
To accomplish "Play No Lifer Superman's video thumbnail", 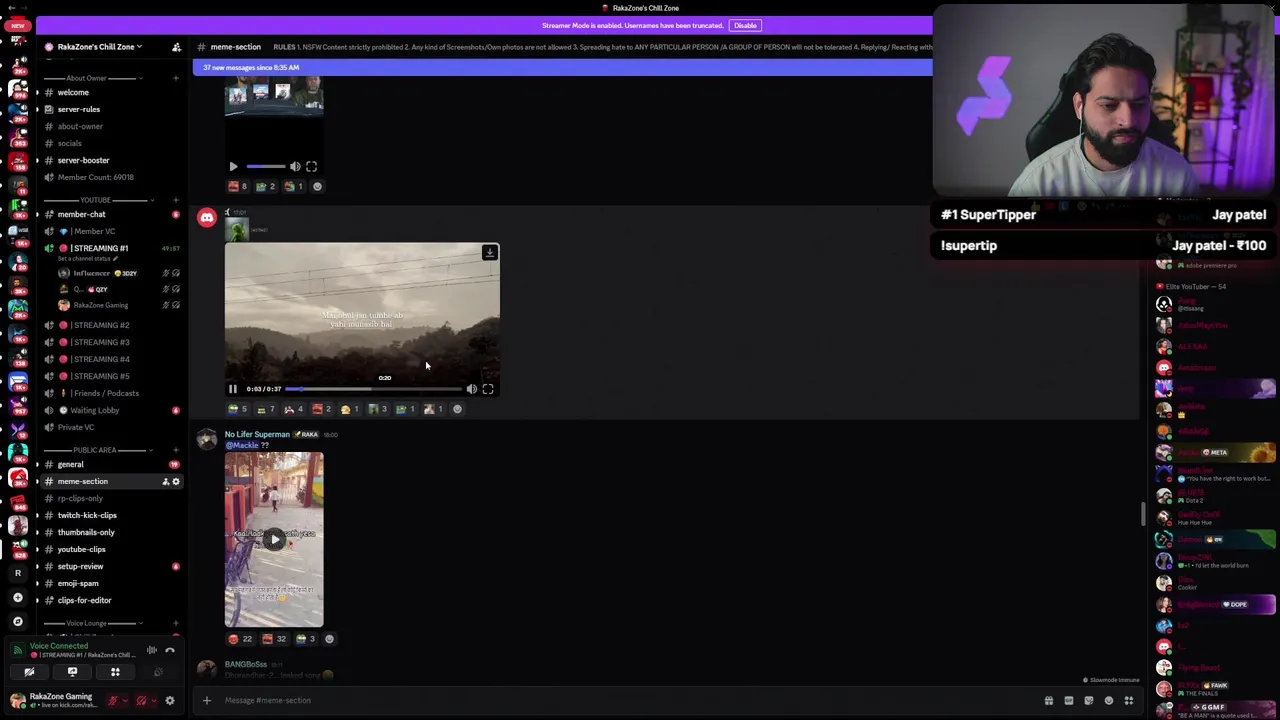I will [x=274, y=540].
